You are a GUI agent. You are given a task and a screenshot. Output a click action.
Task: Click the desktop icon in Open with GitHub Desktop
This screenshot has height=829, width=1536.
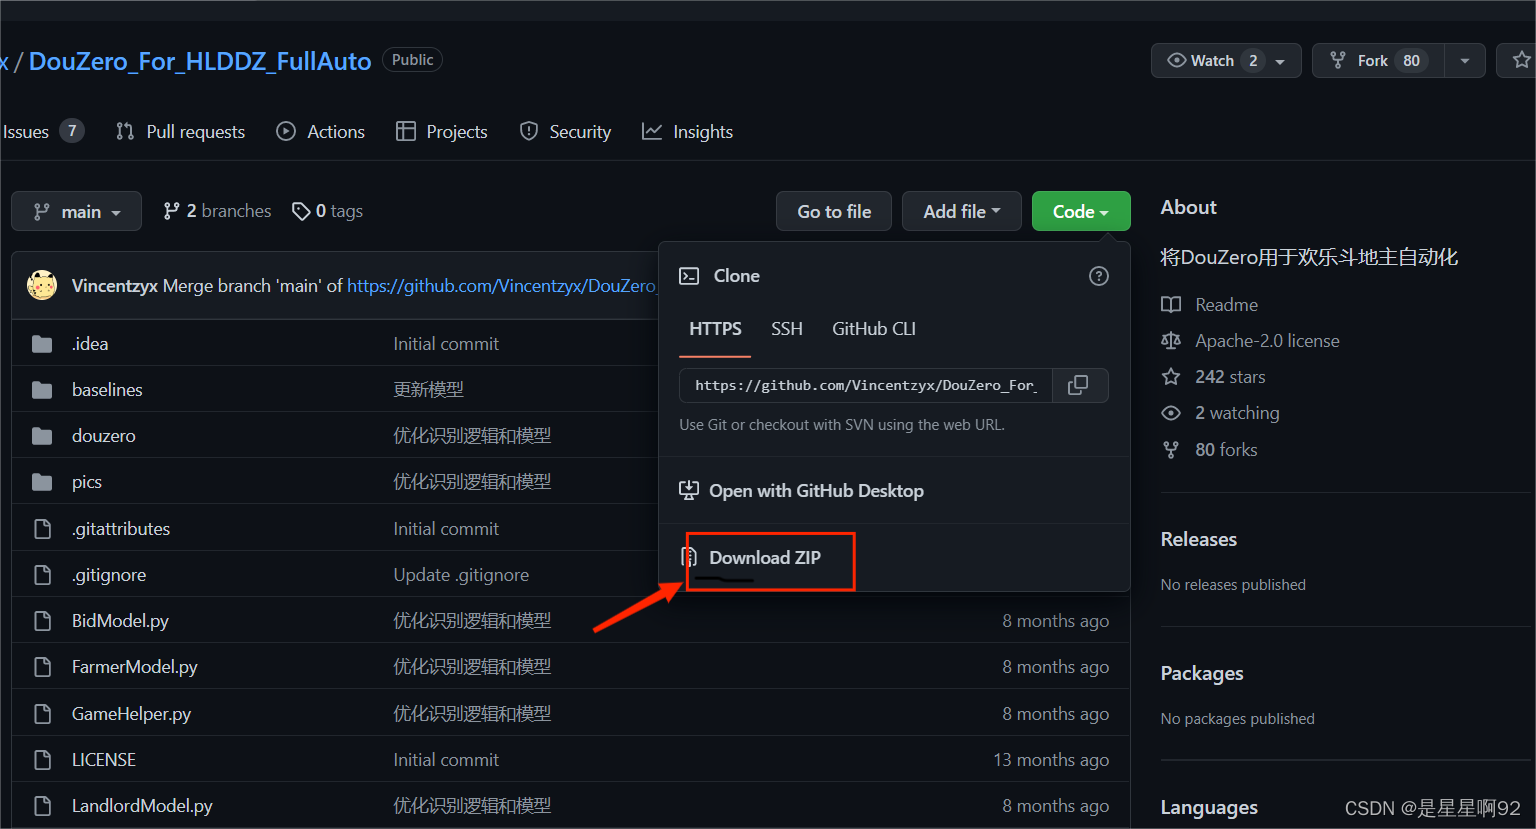[x=689, y=490]
